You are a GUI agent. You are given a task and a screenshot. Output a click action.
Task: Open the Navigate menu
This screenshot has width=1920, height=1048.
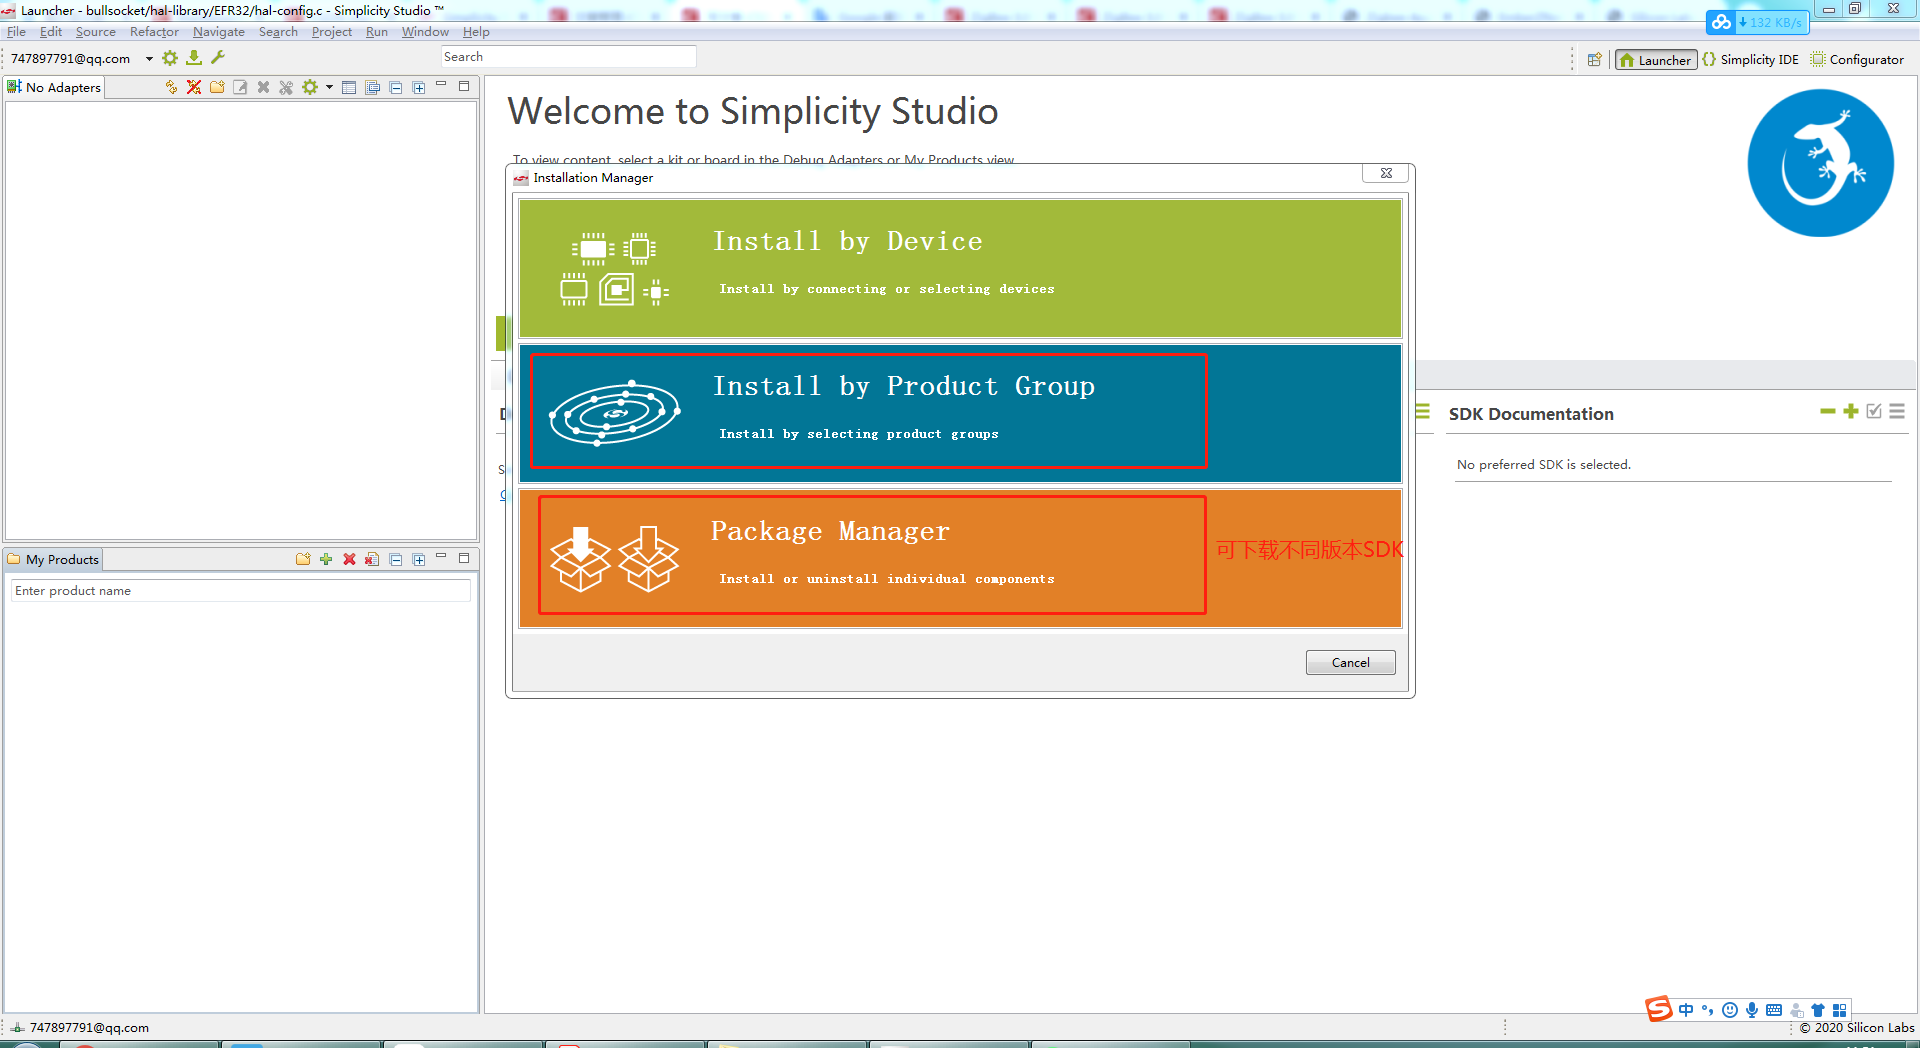(x=219, y=32)
